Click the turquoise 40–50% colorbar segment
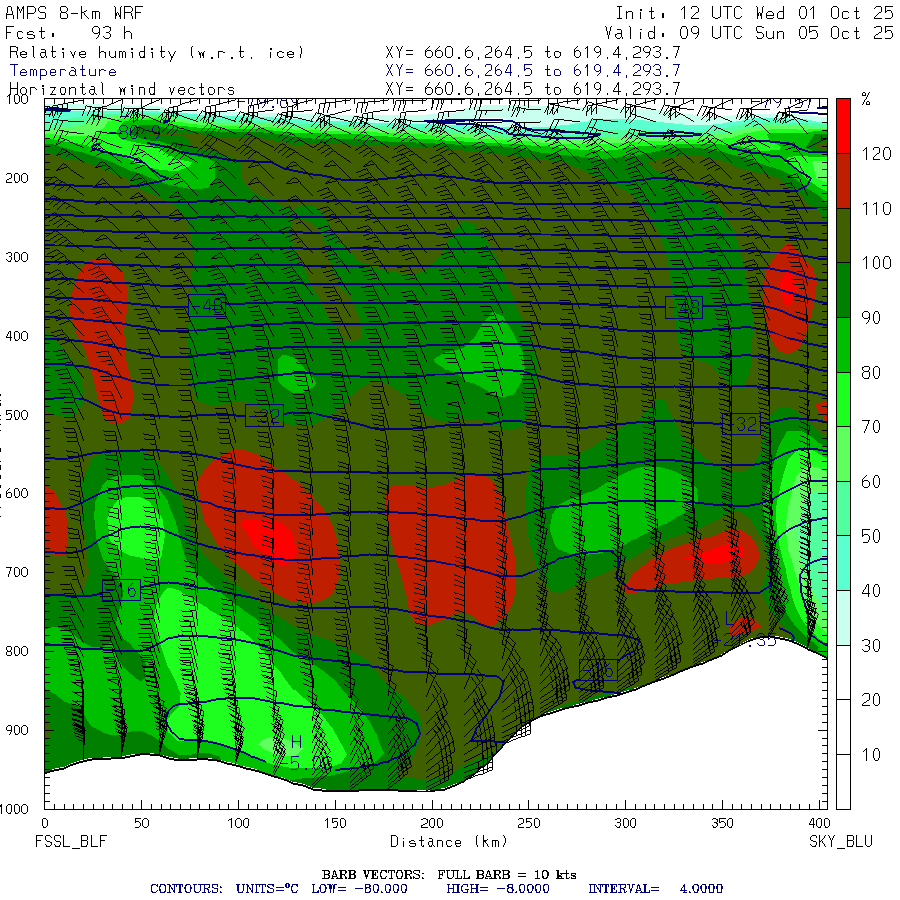Viewport: 900px width, 900px height. tap(843, 562)
